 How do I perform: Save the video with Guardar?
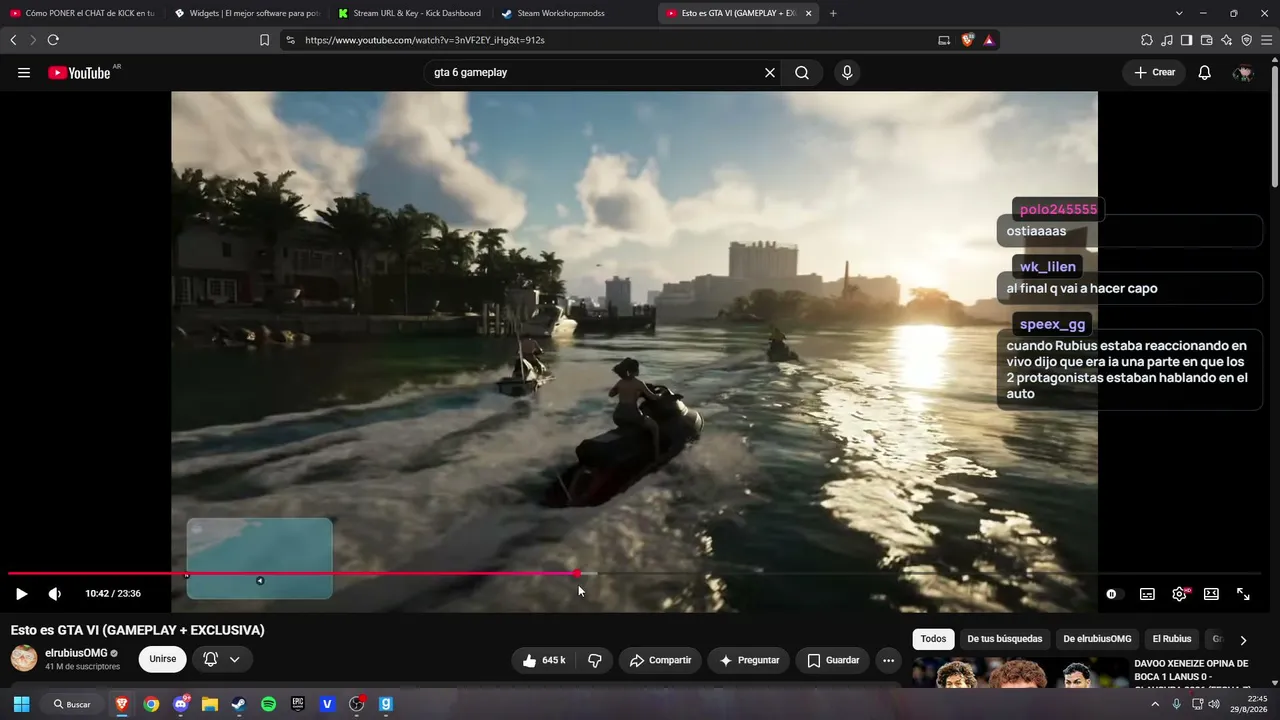(833, 660)
